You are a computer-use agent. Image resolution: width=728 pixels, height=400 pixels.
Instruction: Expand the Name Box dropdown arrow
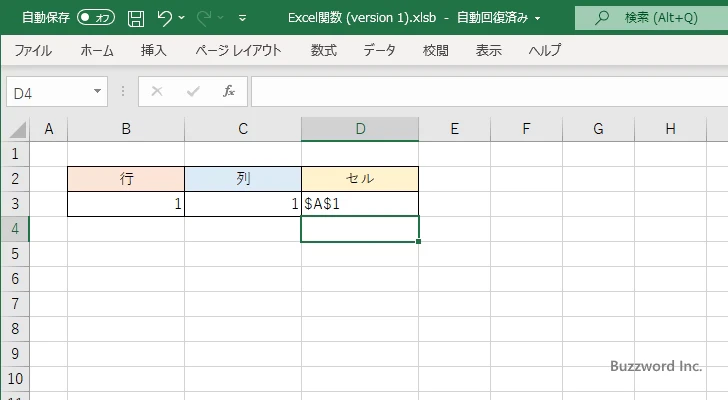tap(98, 91)
